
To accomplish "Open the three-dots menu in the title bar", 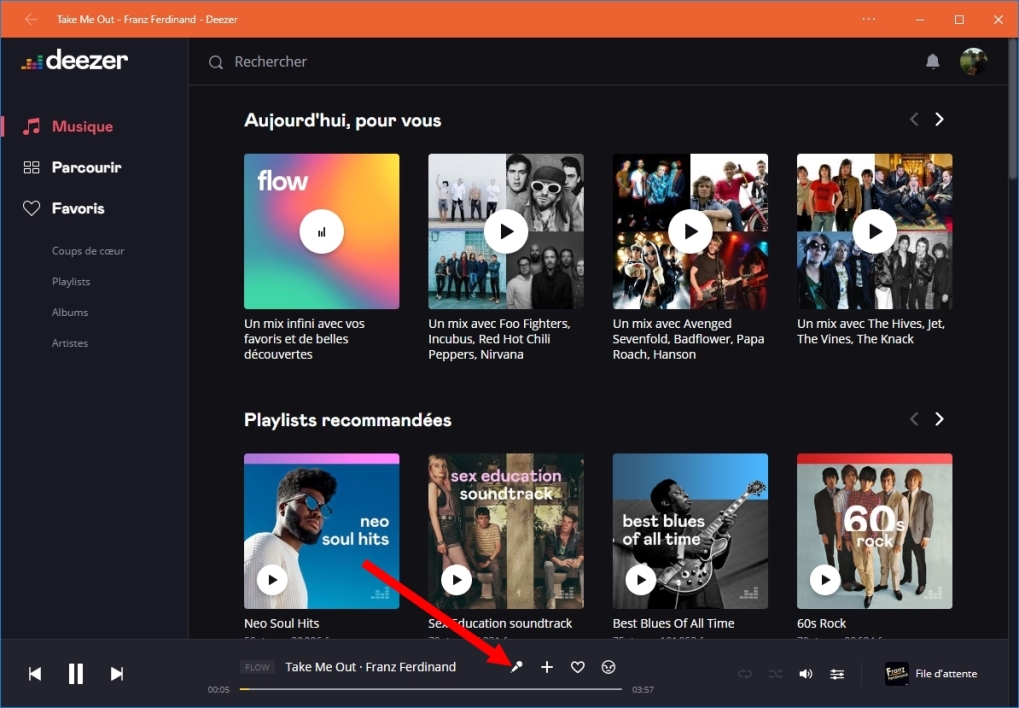I will (869, 19).
